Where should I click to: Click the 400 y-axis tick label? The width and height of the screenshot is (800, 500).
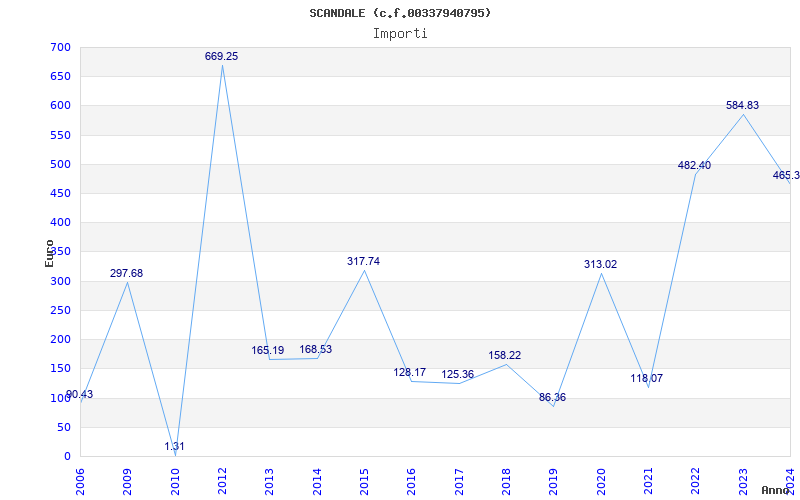click(x=61, y=223)
